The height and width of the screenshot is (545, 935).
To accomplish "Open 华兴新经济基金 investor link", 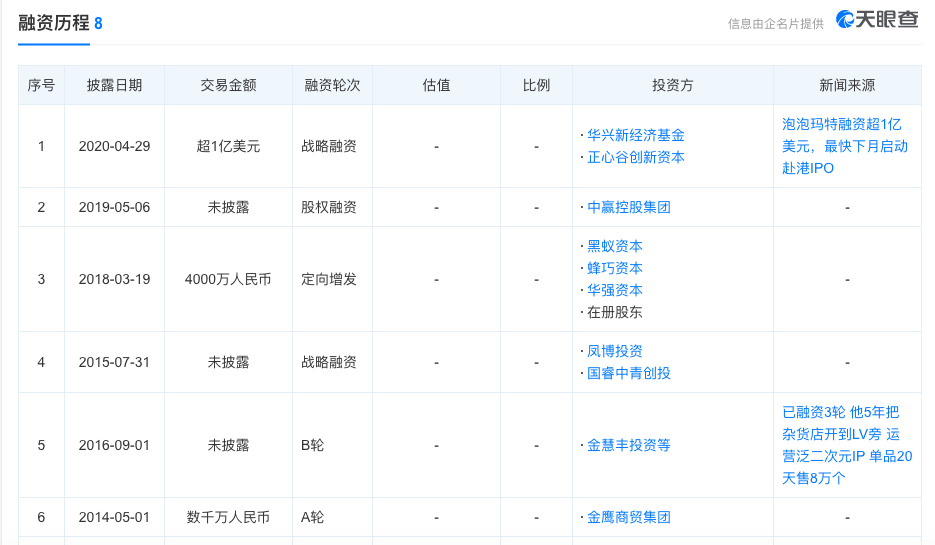I will (636, 135).
